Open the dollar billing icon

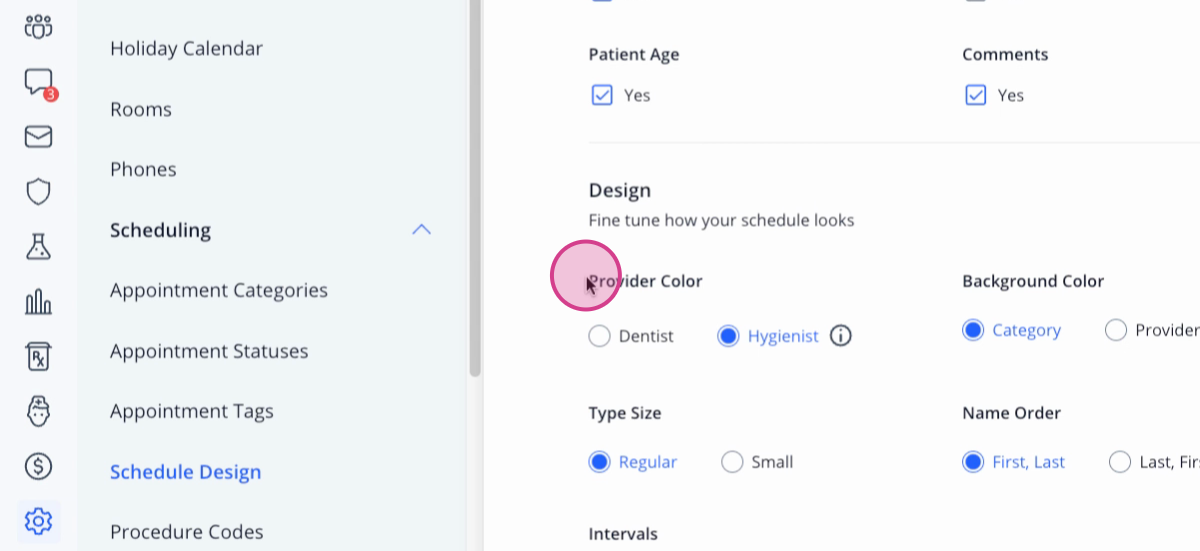tap(38, 465)
